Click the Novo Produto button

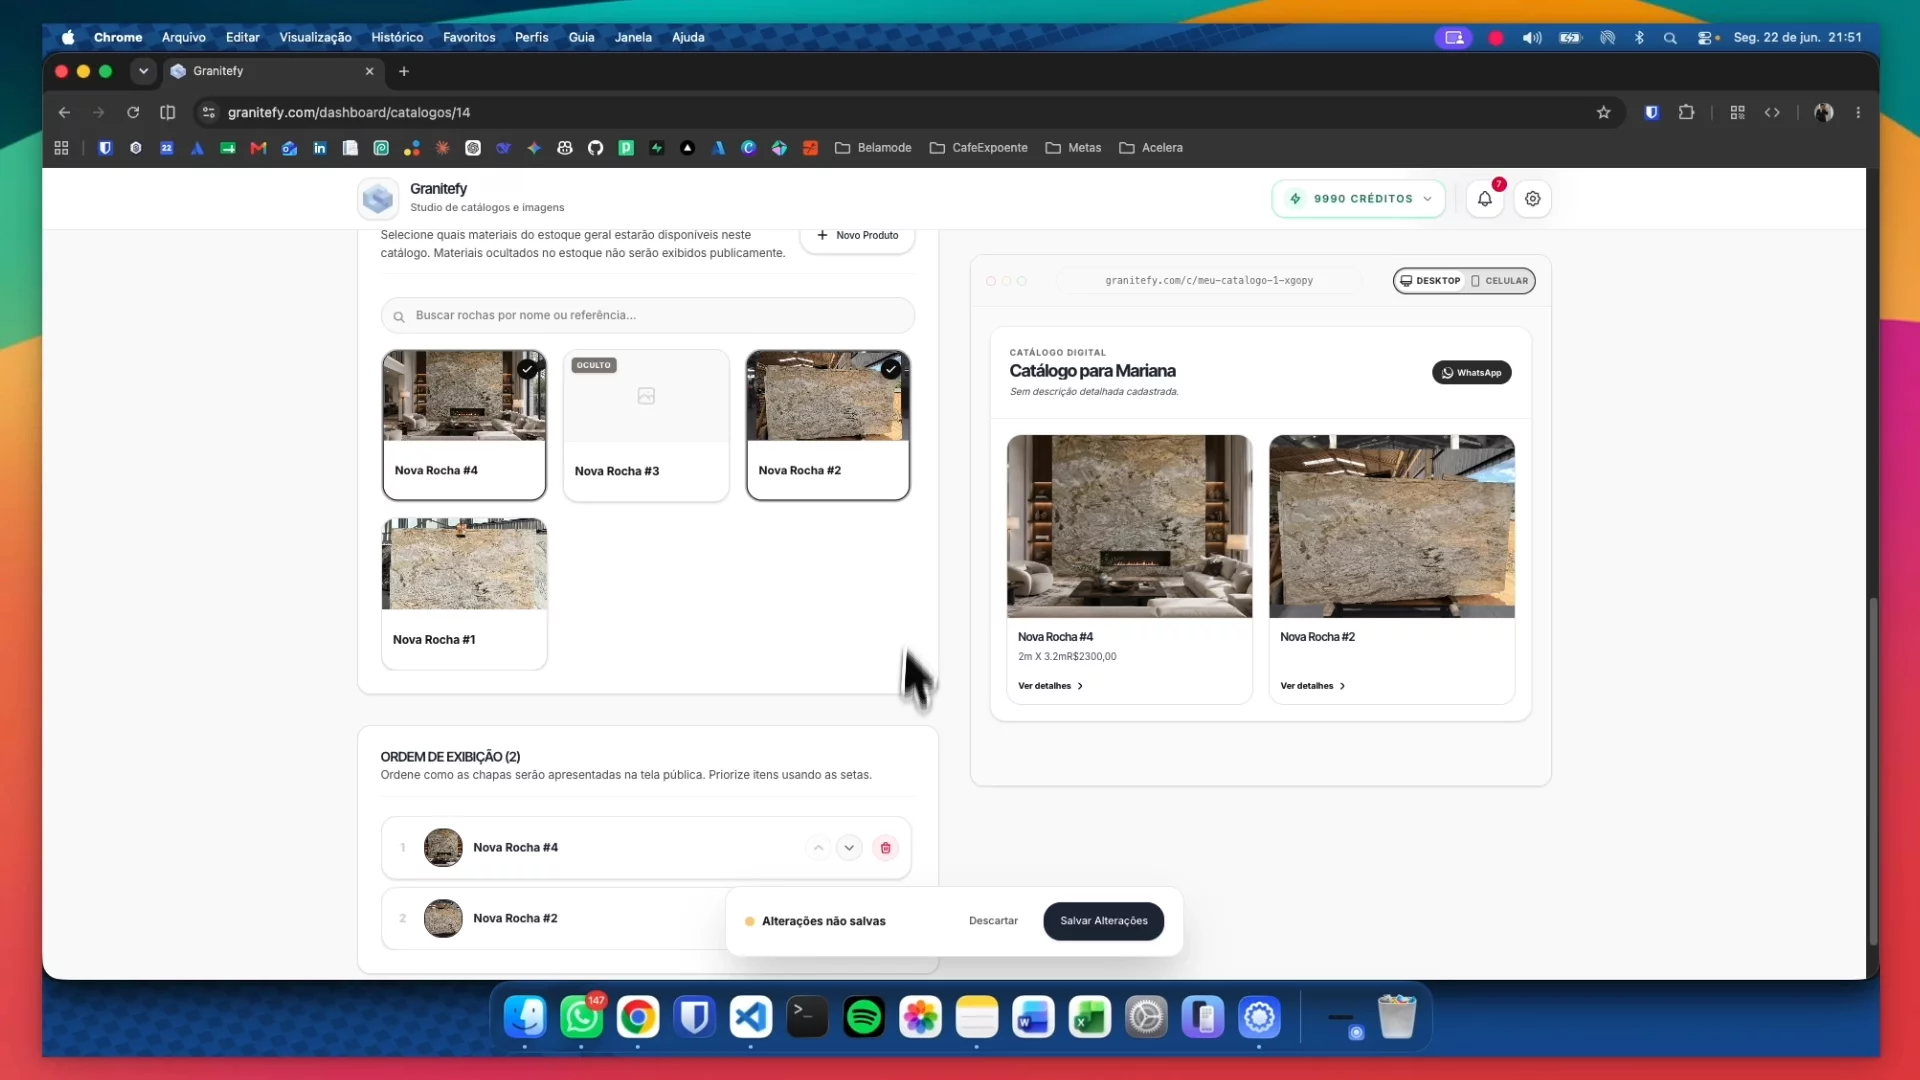coord(858,236)
